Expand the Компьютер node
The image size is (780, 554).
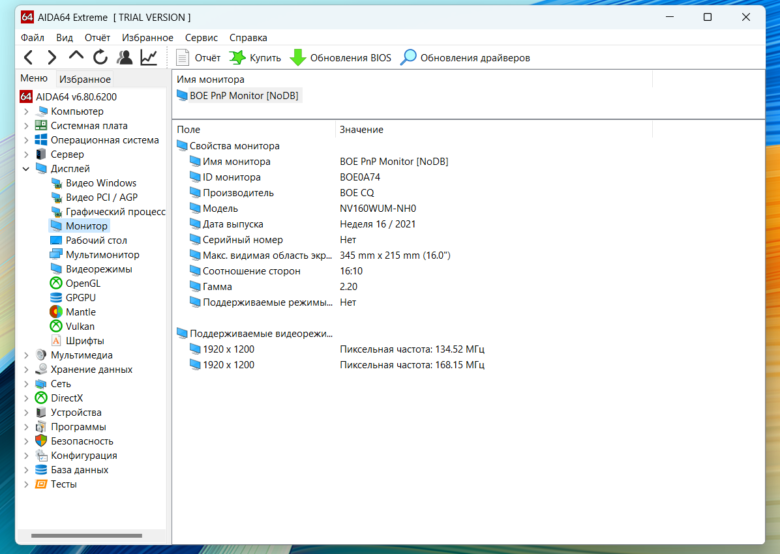pos(26,111)
